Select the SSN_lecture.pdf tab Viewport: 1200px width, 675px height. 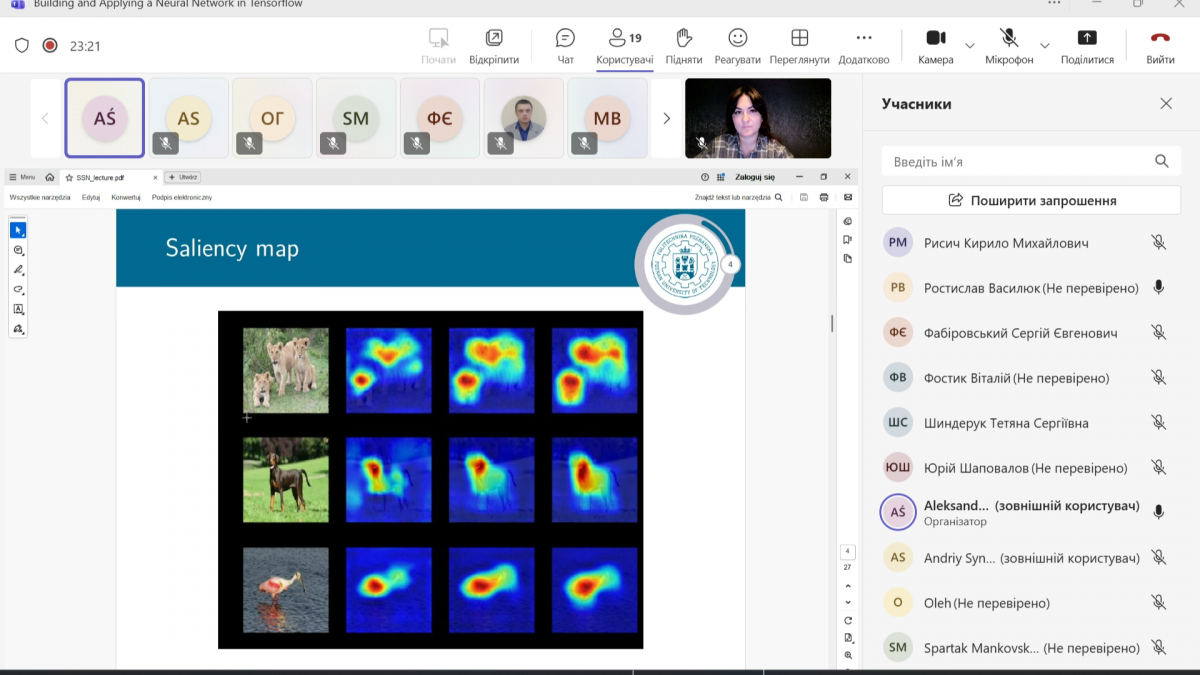[x=100, y=177]
